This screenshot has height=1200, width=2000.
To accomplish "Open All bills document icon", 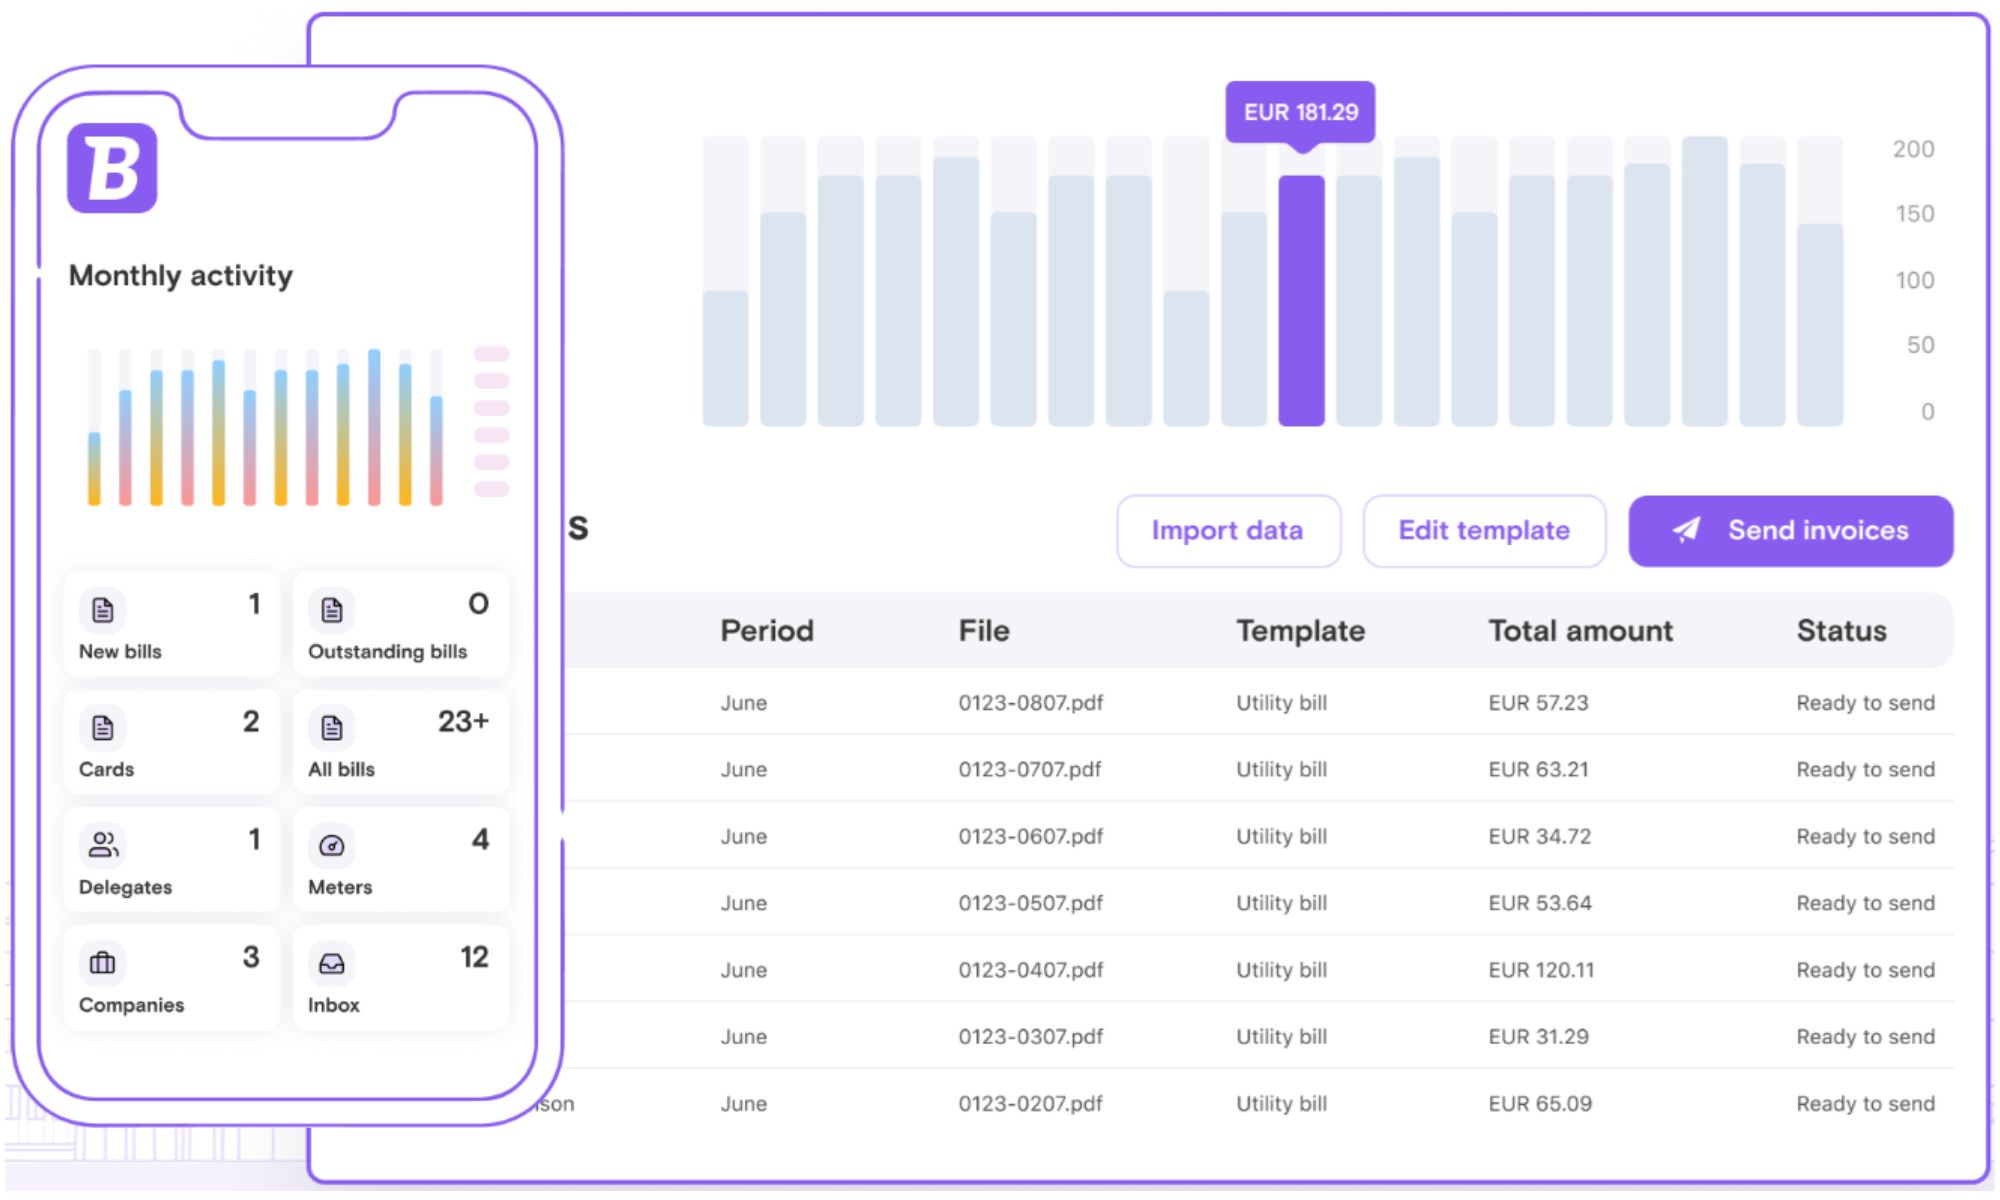I will pyautogui.click(x=332, y=727).
